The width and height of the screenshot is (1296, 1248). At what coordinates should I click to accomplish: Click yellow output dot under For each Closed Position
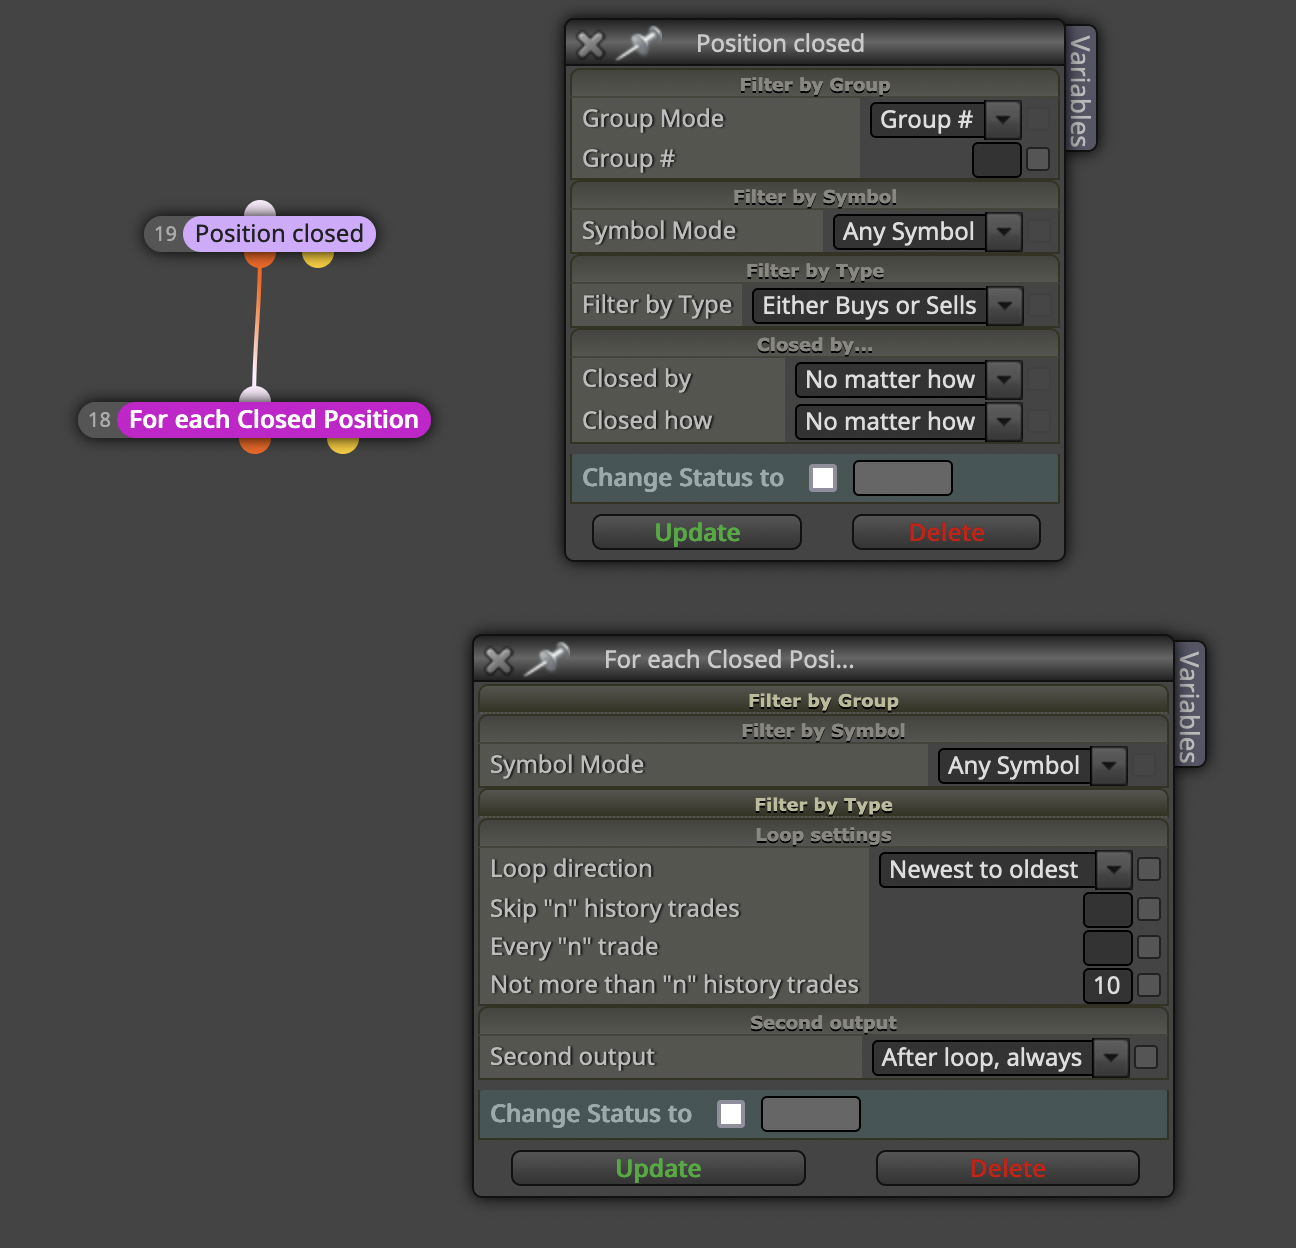pos(343,444)
